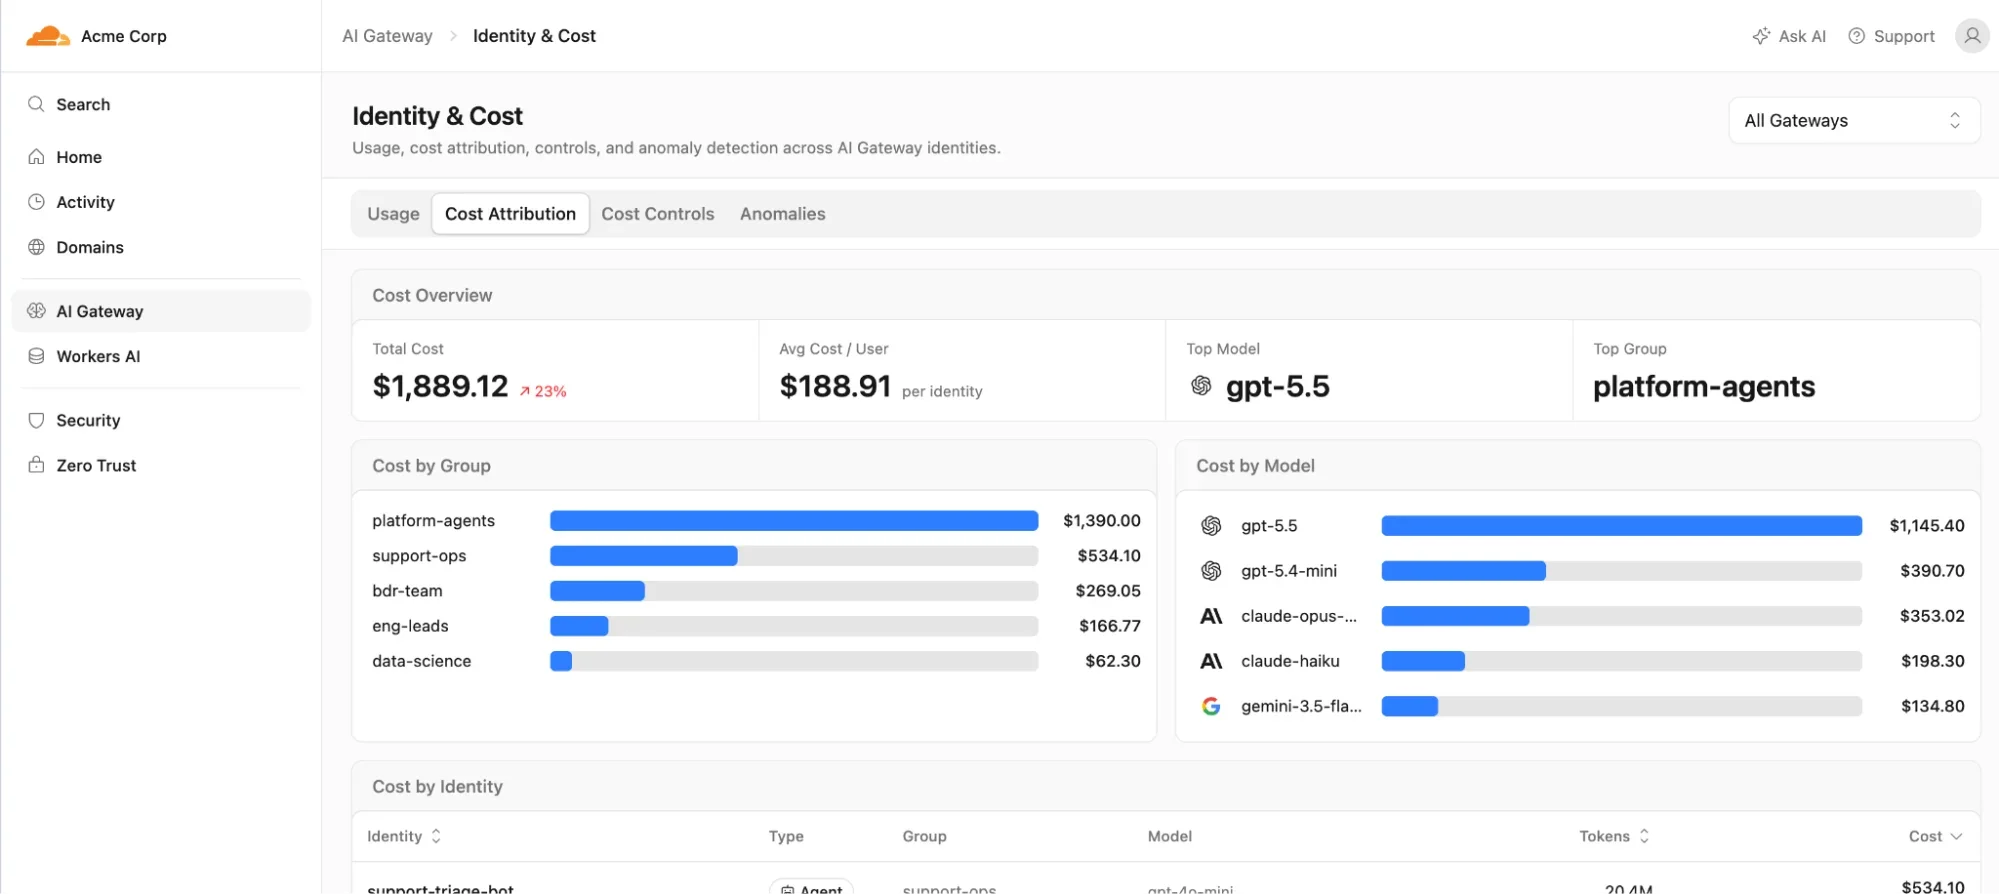Click the gpt-5.5 model cost bar
This screenshot has width=1999, height=895.
[x=1621, y=526]
